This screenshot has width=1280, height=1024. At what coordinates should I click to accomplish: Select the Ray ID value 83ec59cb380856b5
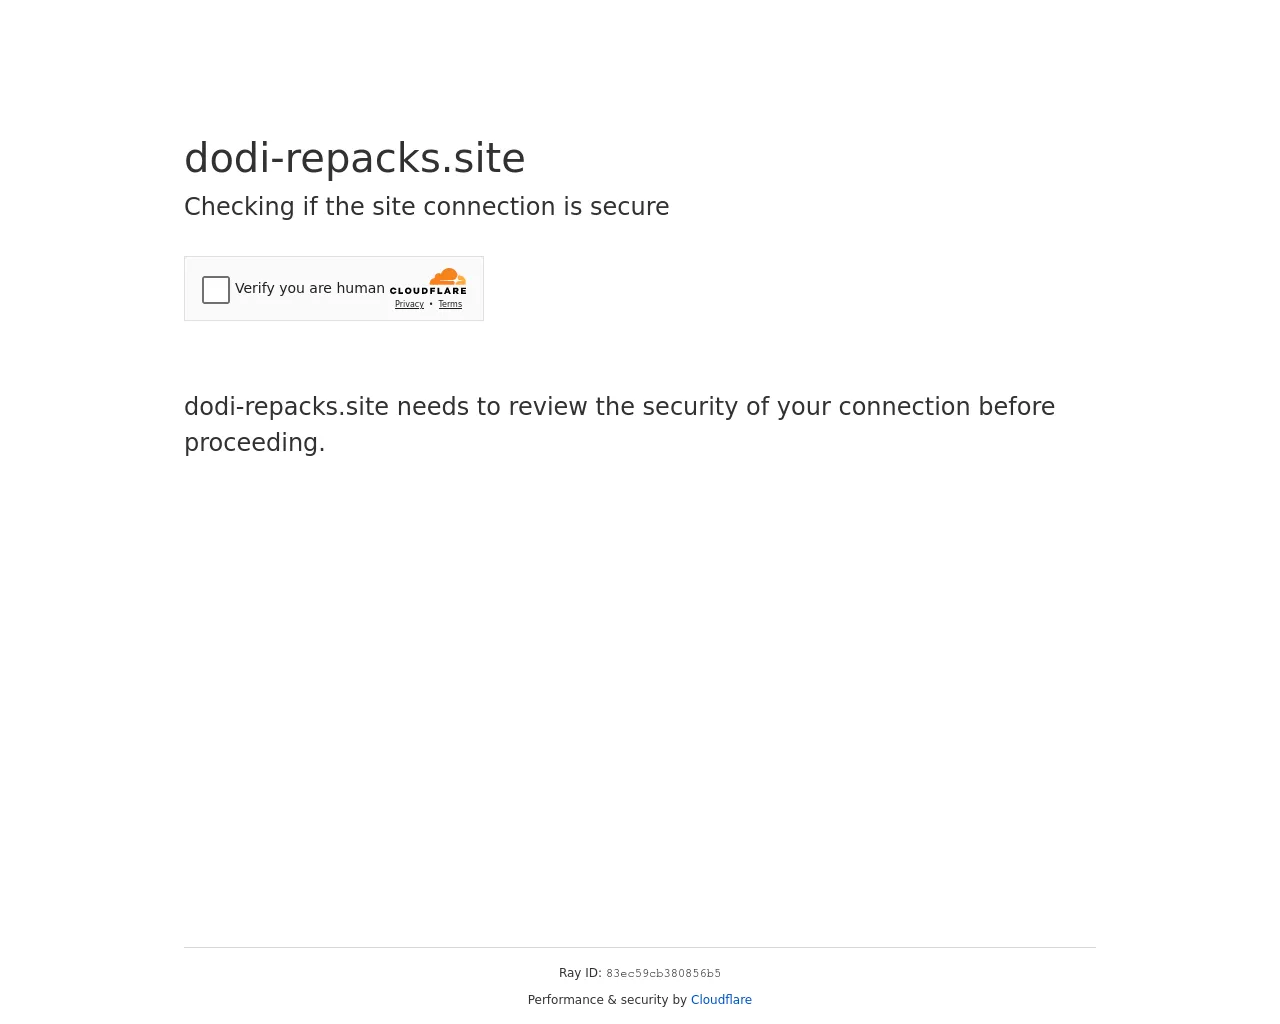pos(663,974)
